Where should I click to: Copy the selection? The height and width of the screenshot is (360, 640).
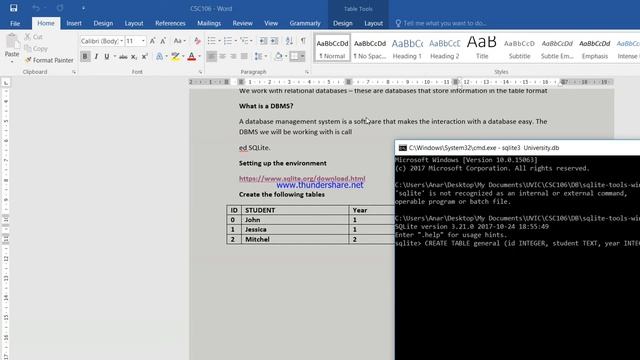tap(36, 48)
